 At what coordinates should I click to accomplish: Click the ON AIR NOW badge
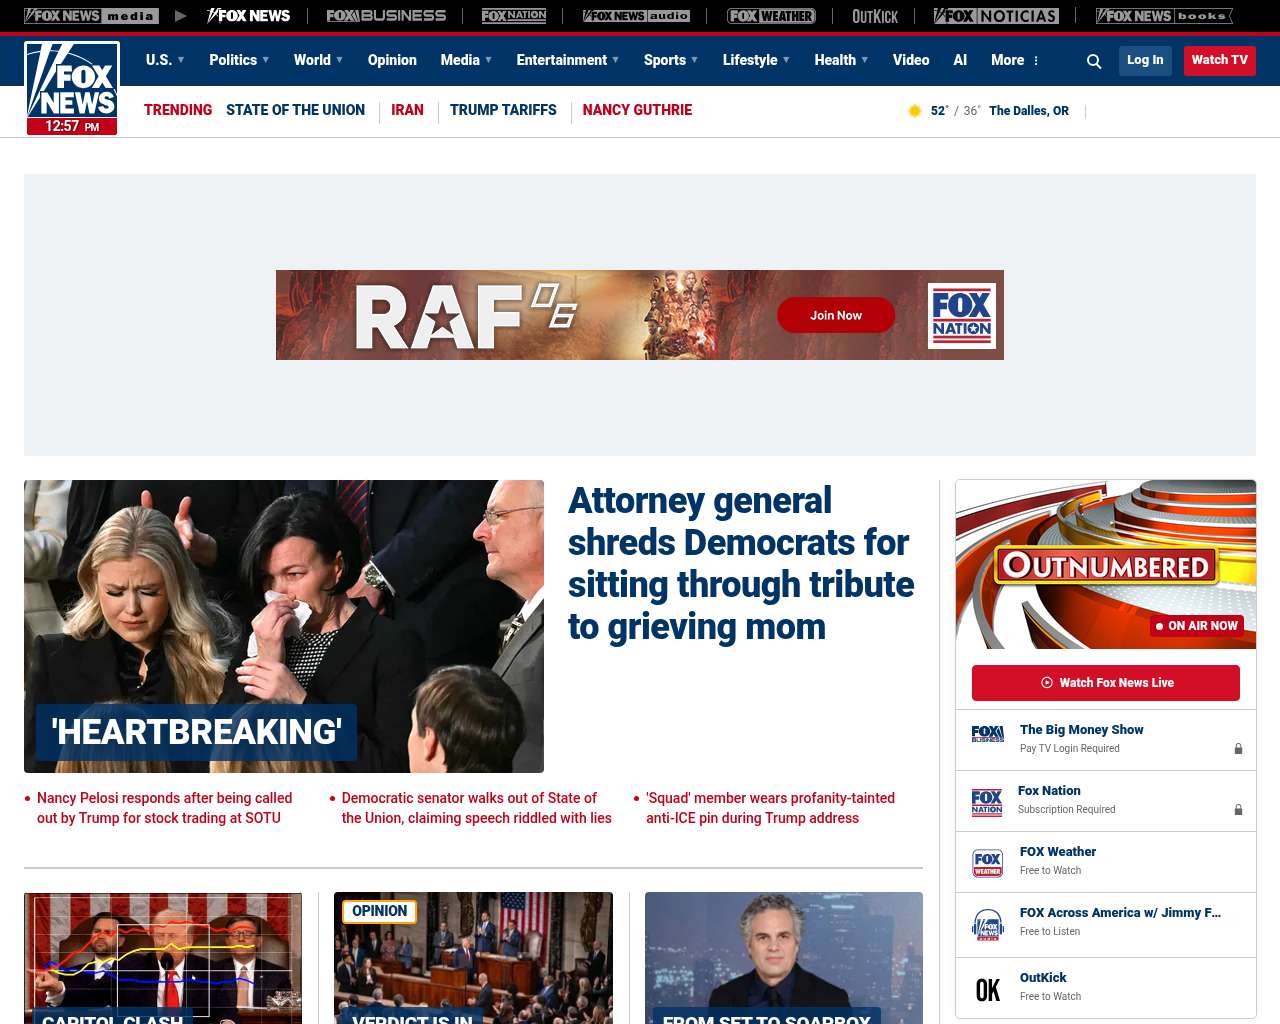coord(1197,626)
